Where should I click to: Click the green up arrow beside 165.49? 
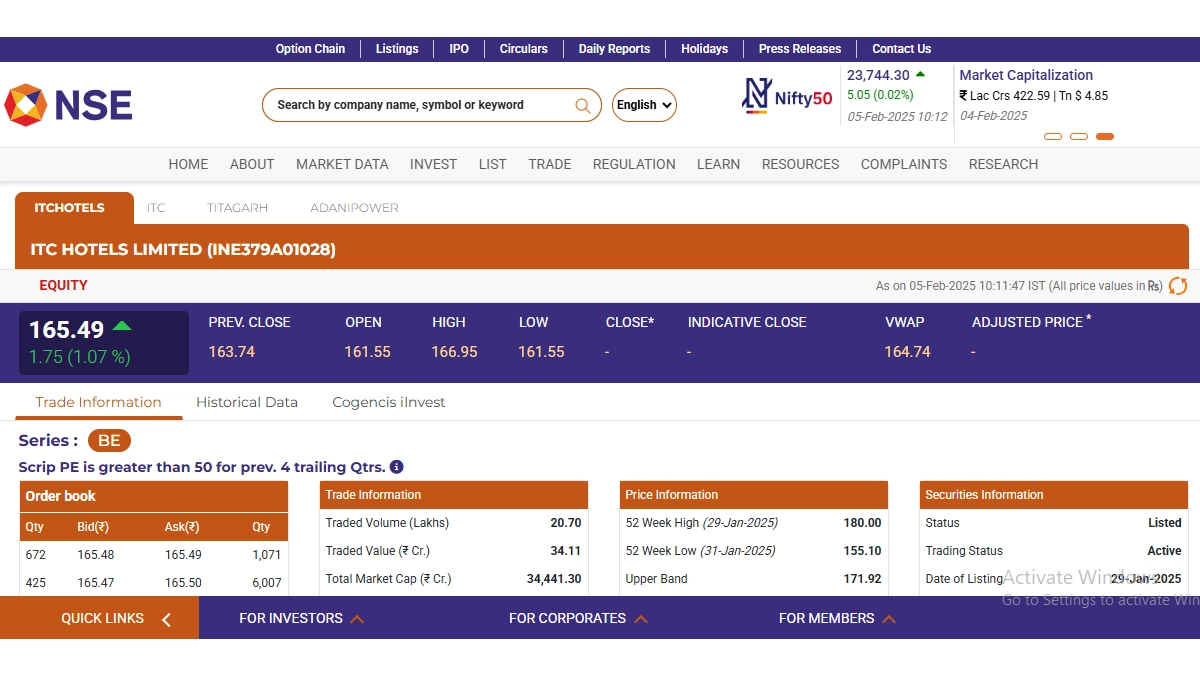pos(122,326)
